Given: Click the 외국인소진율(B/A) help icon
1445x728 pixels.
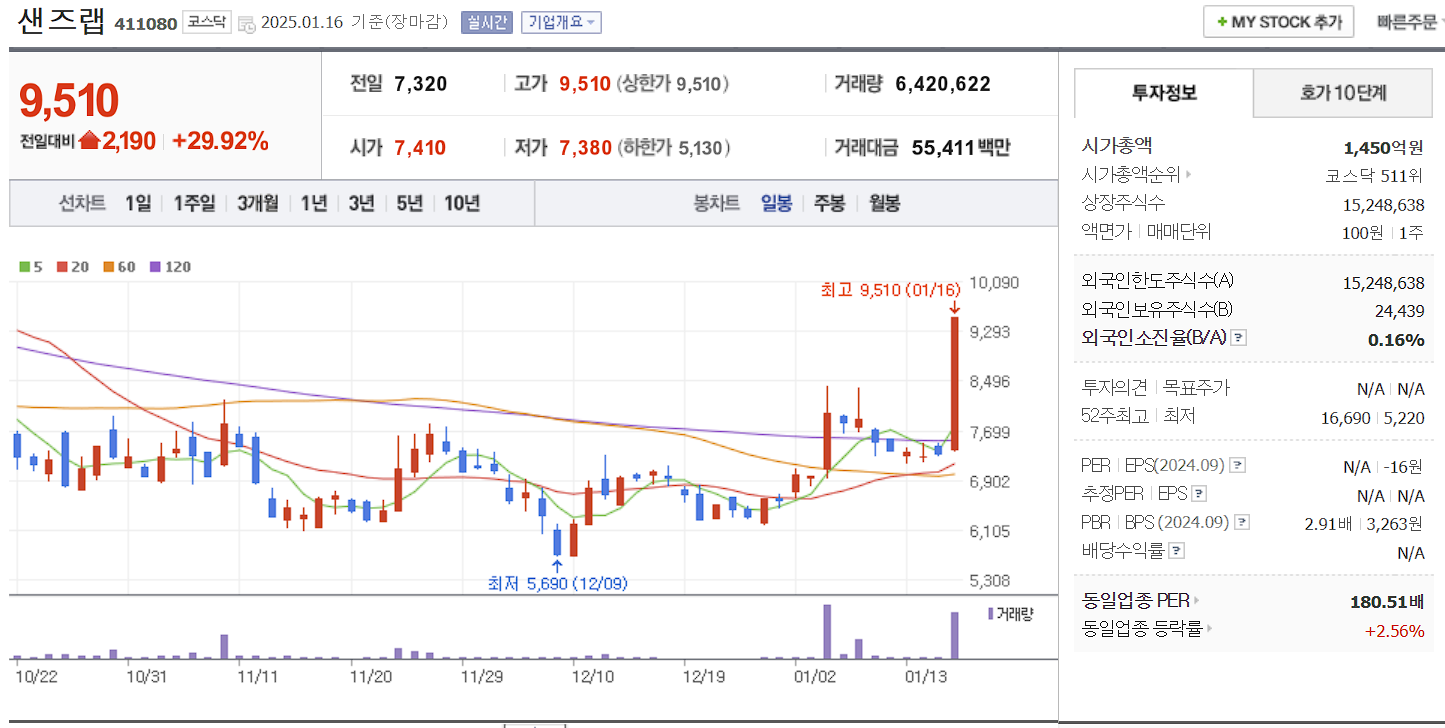Looking at the screenshot, I should pos(1240,337).
